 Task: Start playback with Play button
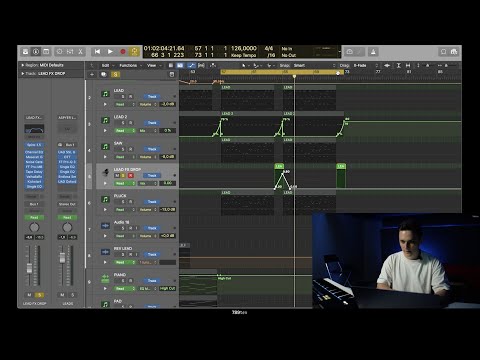click(x=110, y=52)
